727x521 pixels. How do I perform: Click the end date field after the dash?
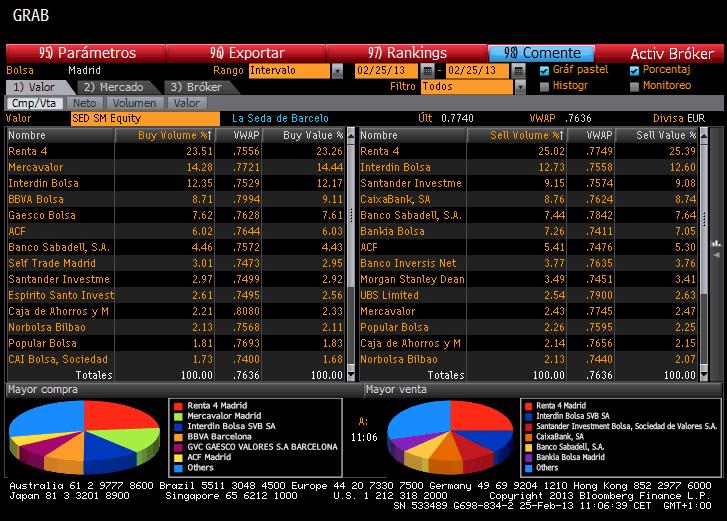click(478, 70)
